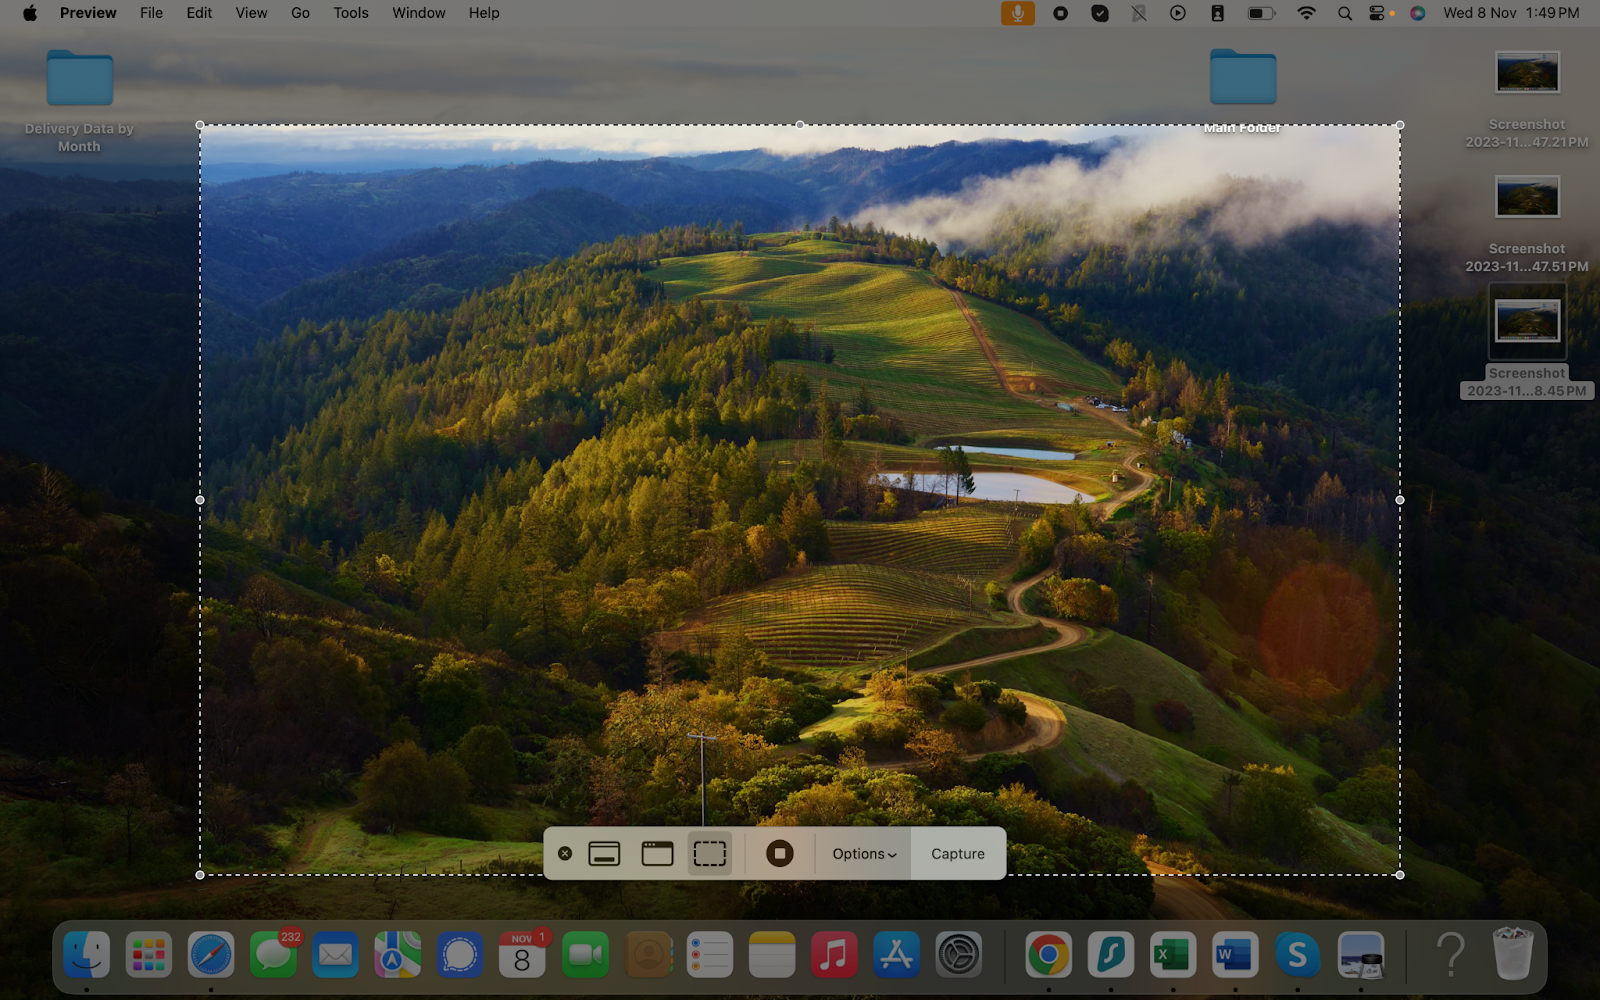Open the Wi-Fi status menu
The image size is (1600, 1000).
coord(1306,13)
